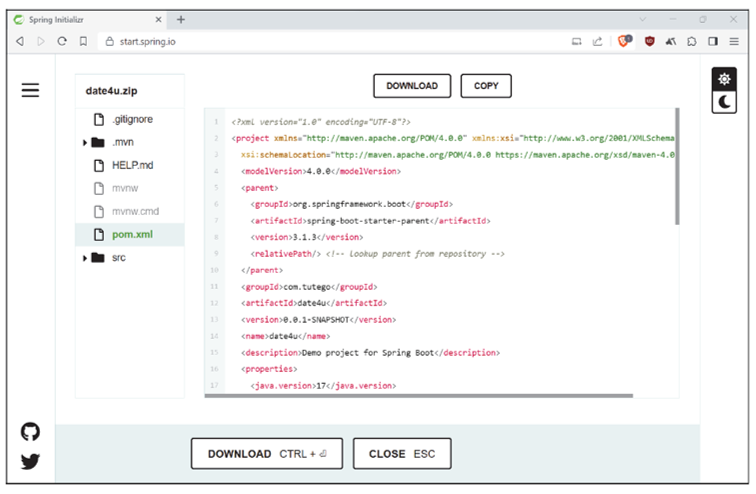Click the modelVersion 4.0.0 line
The height and width of the screenshot is (494, 756).
[x=321, y=171]
